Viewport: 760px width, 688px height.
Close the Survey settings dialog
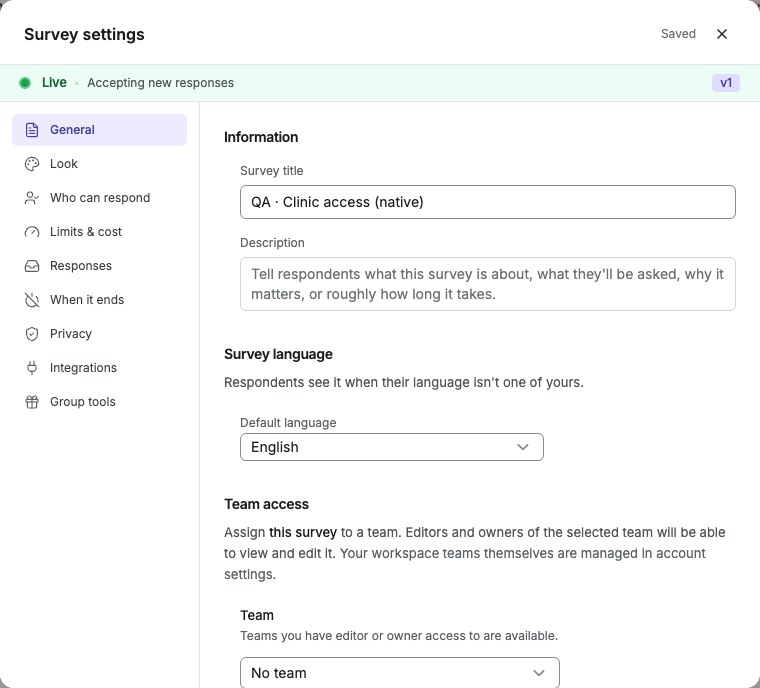(722, 34)
